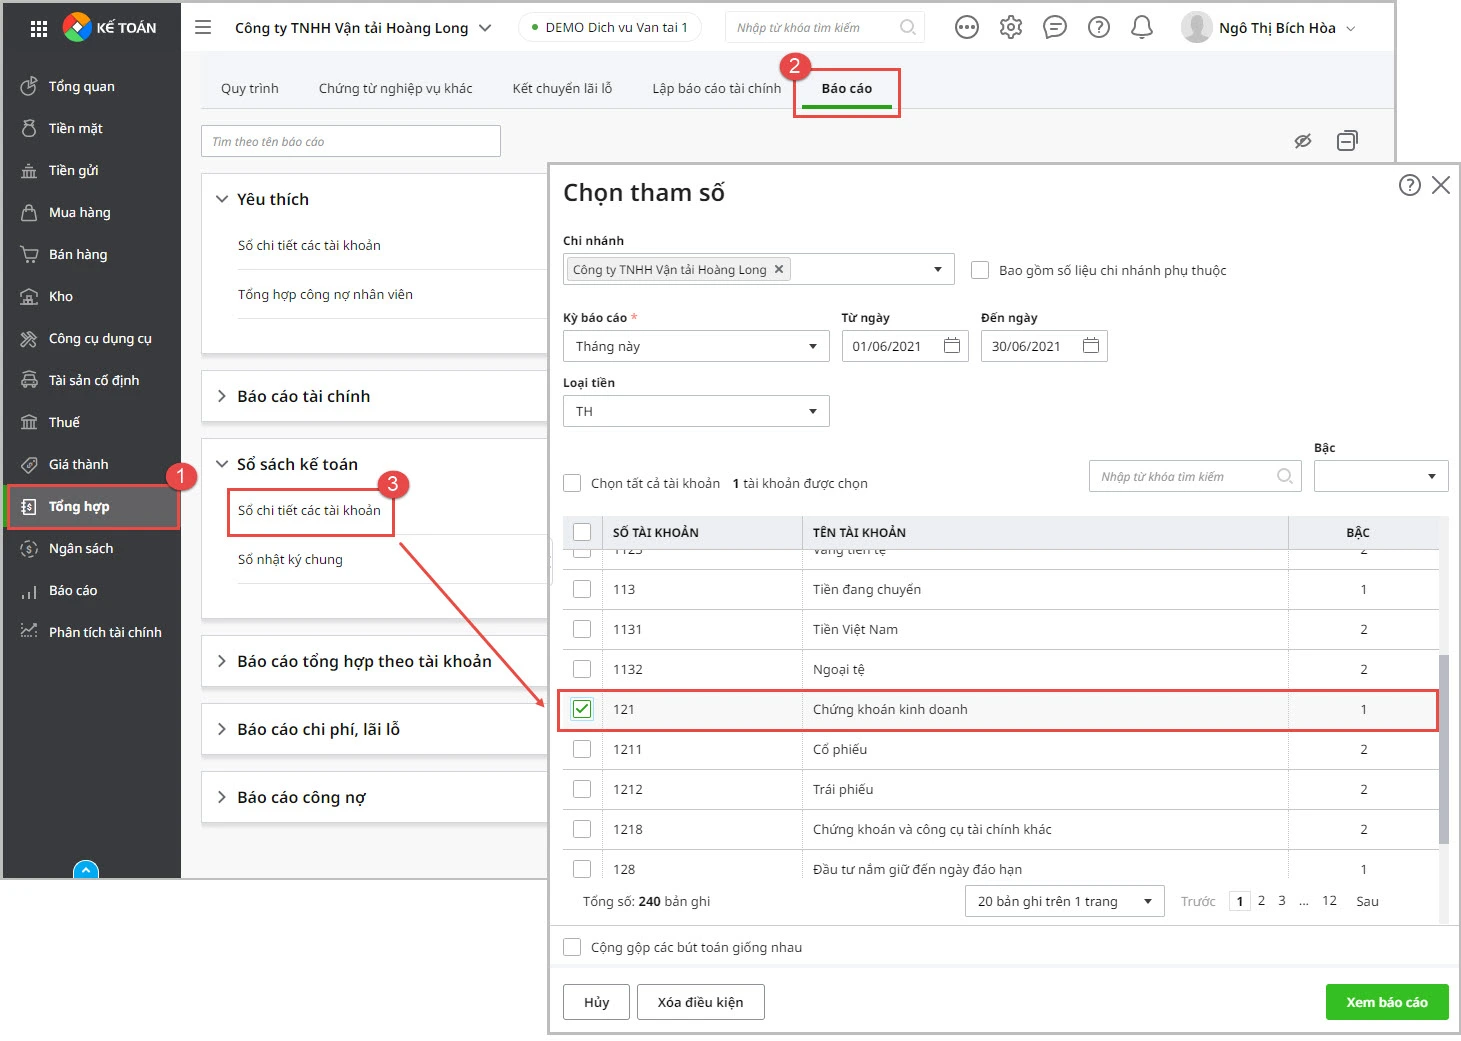This screenshot has width=1461, height=1041.
Task: Enable Cộng gộp các bút toán giống nhau
Action: (572, 947)
